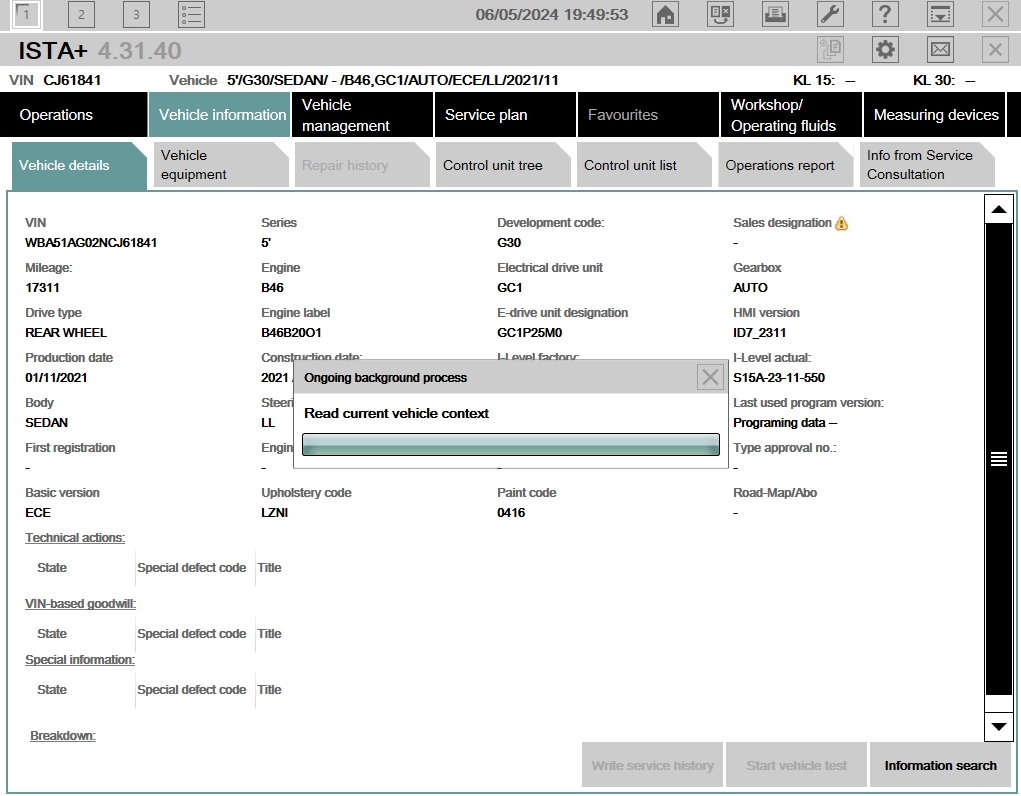Click Sales designation warning icon
The width and height of the screenshot is (1021, 796).
tap(841, 223)
